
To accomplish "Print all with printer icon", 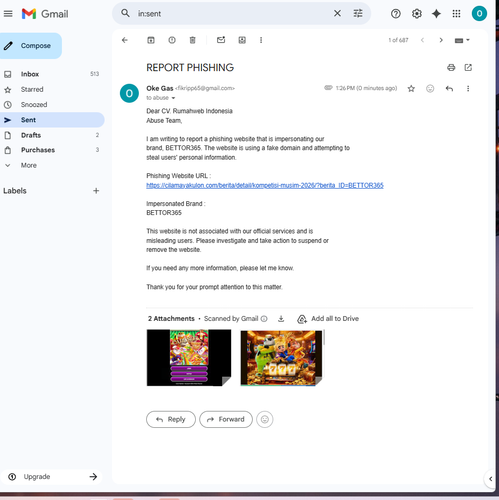I will pos(451,68).
